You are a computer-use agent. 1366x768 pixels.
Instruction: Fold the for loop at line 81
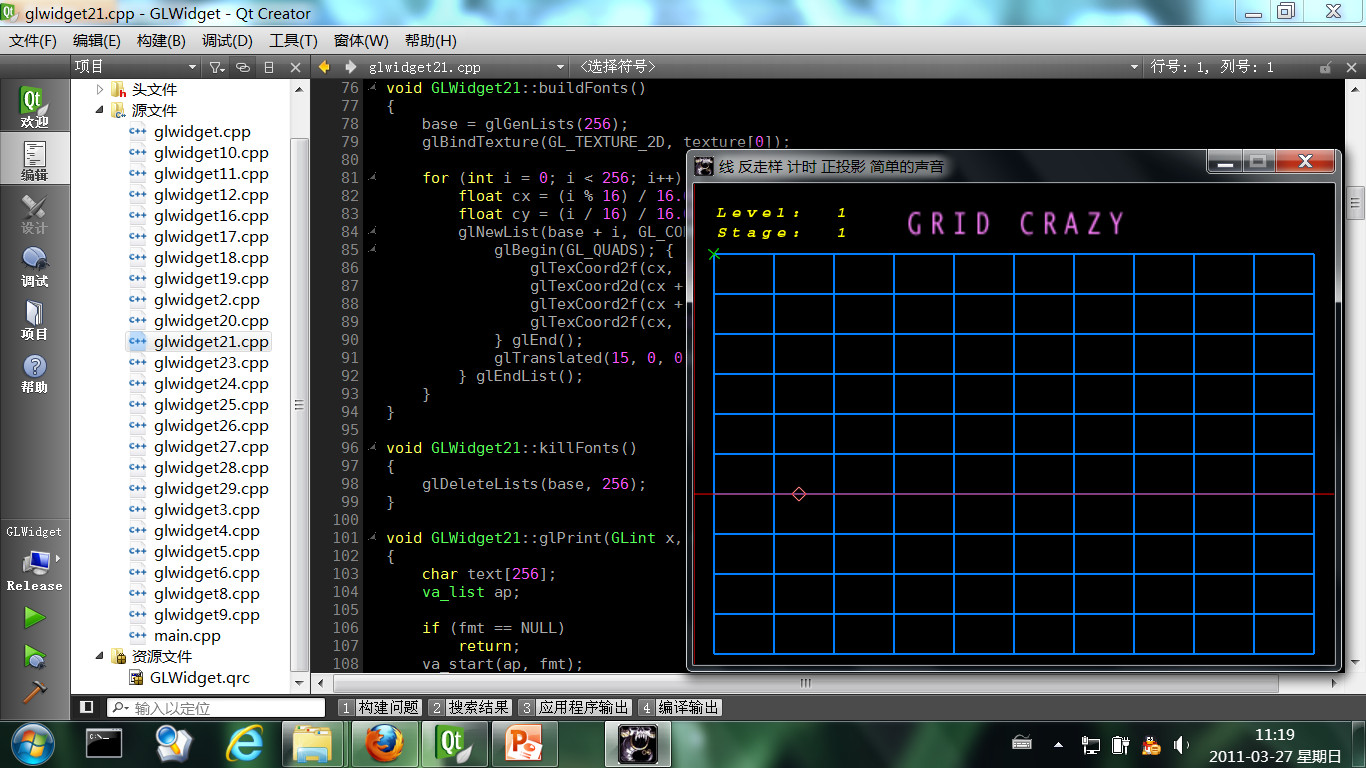[x=372, y=178]
